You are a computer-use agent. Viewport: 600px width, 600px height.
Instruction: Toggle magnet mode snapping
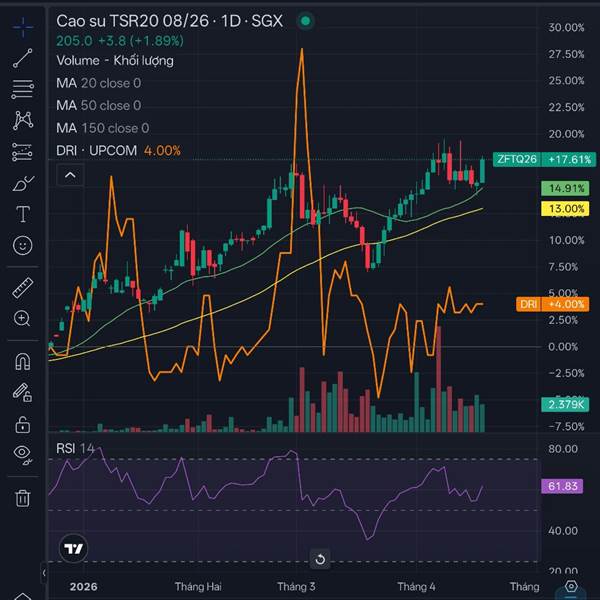point(23,362)
